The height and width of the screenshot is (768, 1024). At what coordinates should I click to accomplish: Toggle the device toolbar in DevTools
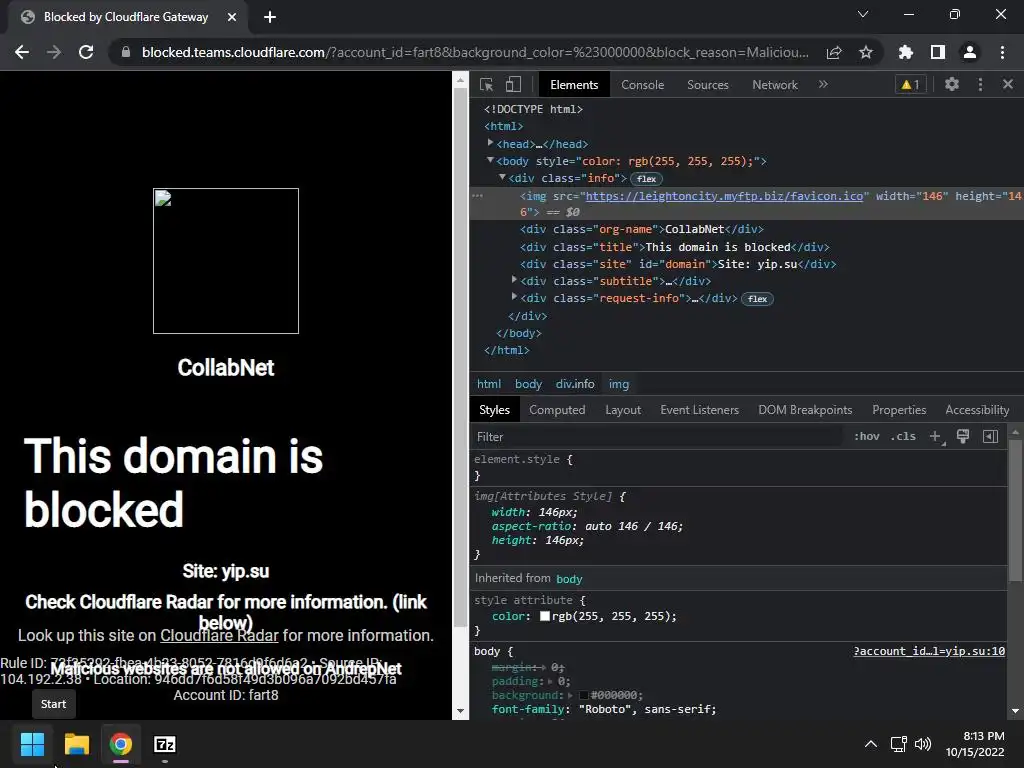click(x=513, y=84)
